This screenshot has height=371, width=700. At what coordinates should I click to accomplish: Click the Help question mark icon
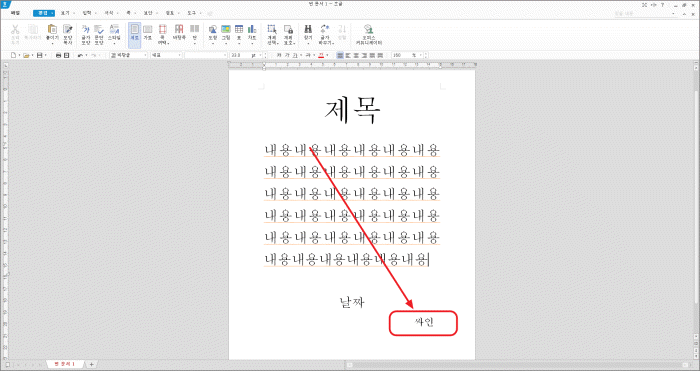pyautogui.click(x=662, y=5)
